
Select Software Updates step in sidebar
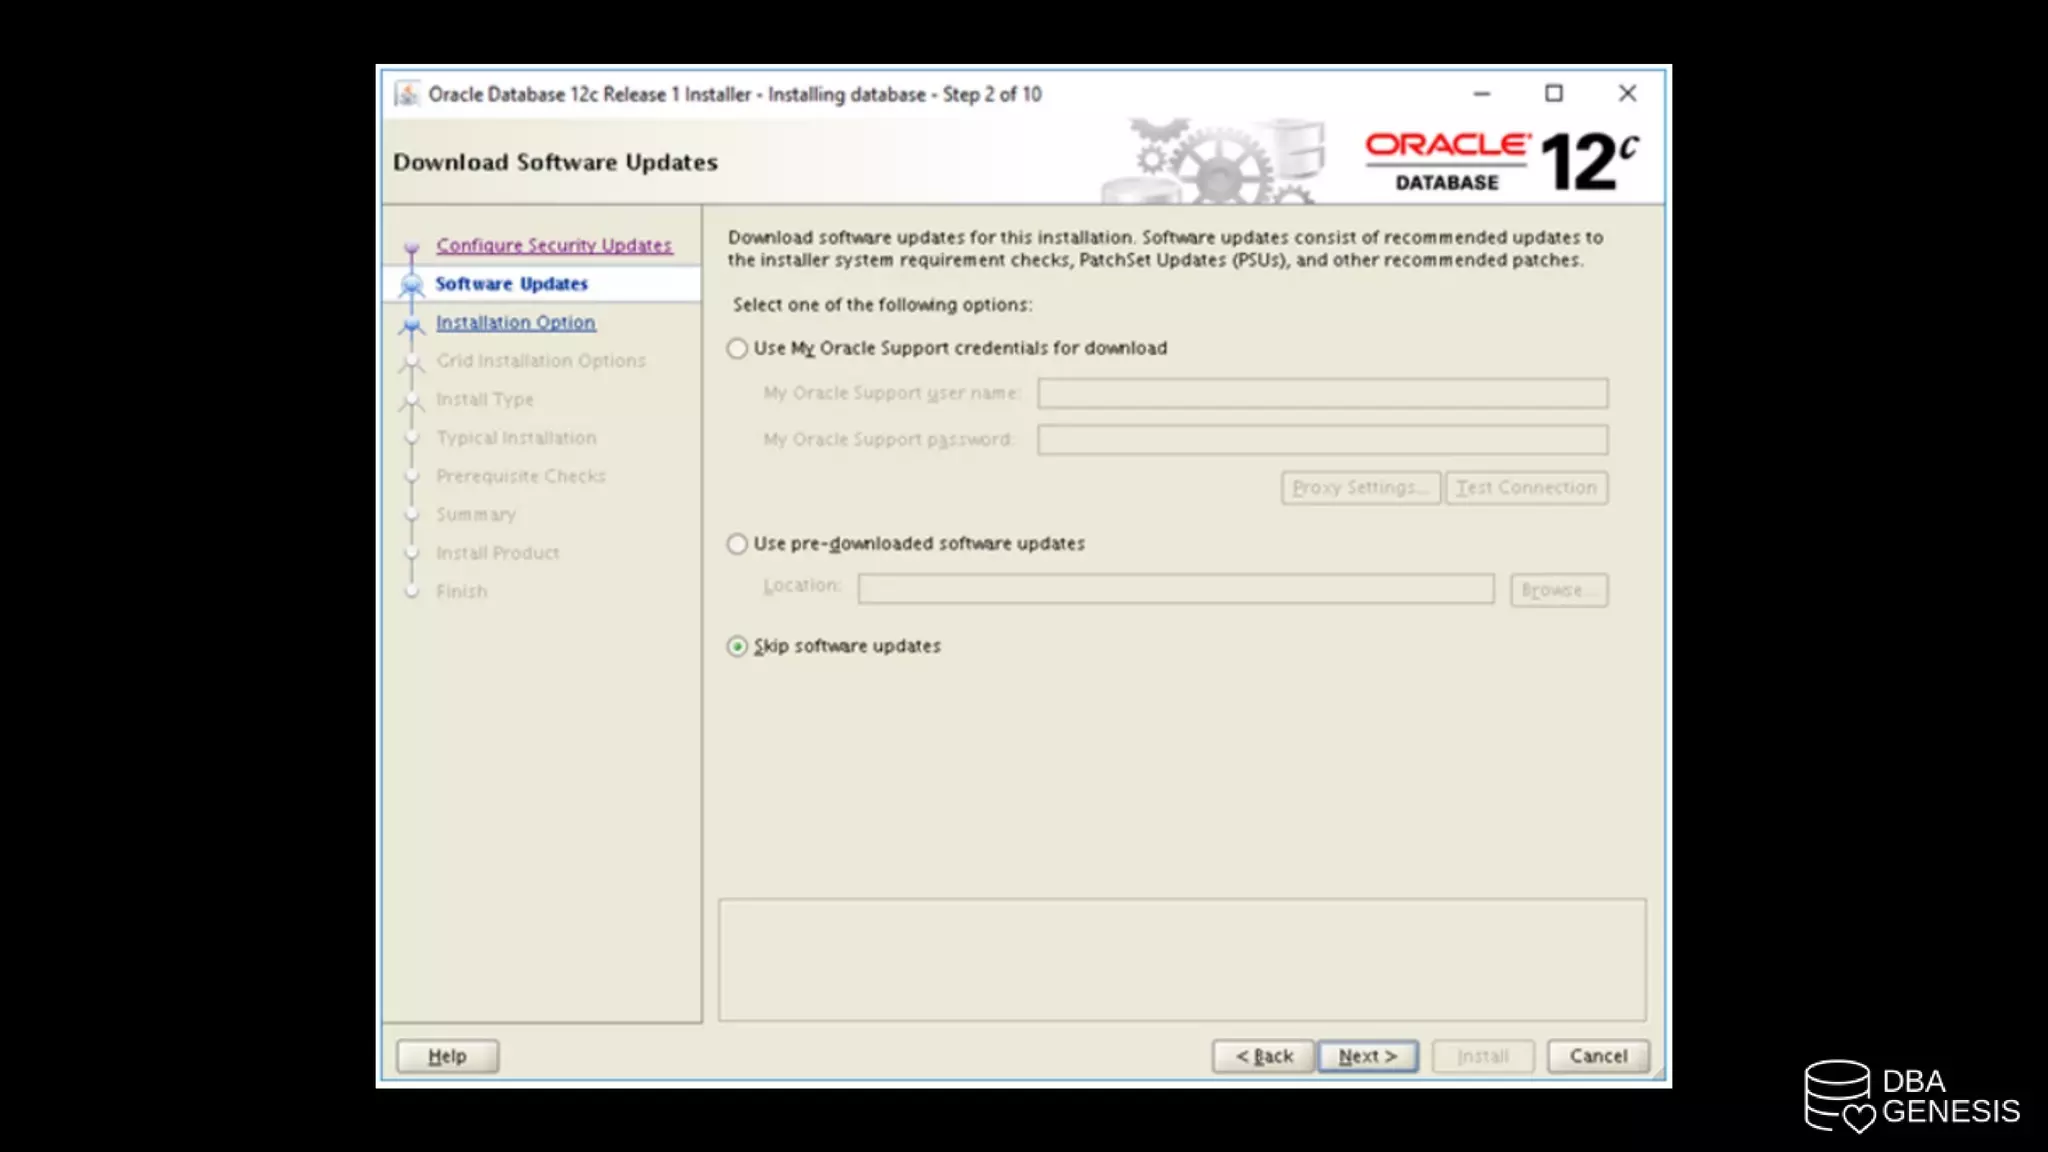click(x=511, y=284)
